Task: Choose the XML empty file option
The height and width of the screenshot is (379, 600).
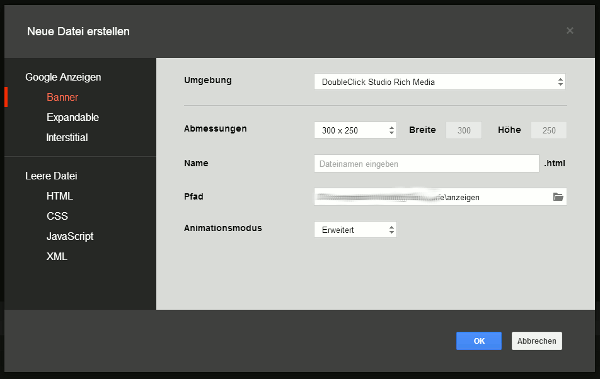Action: click(57, 256)
